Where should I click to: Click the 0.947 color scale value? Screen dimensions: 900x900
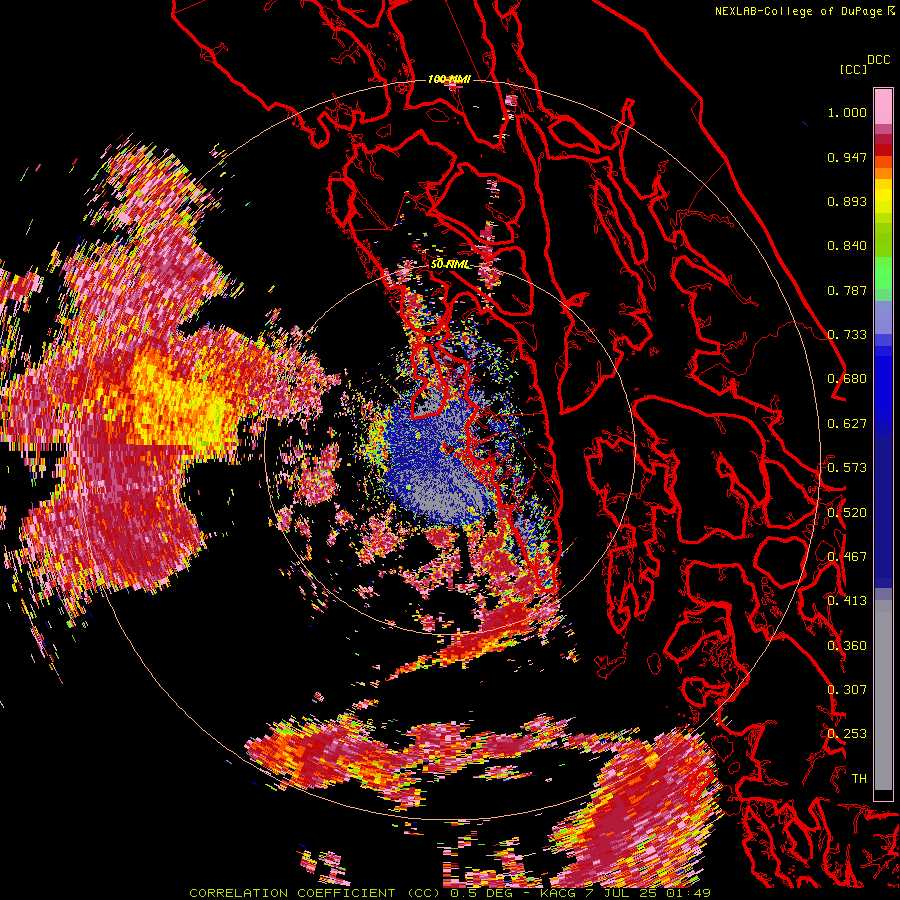847,157
